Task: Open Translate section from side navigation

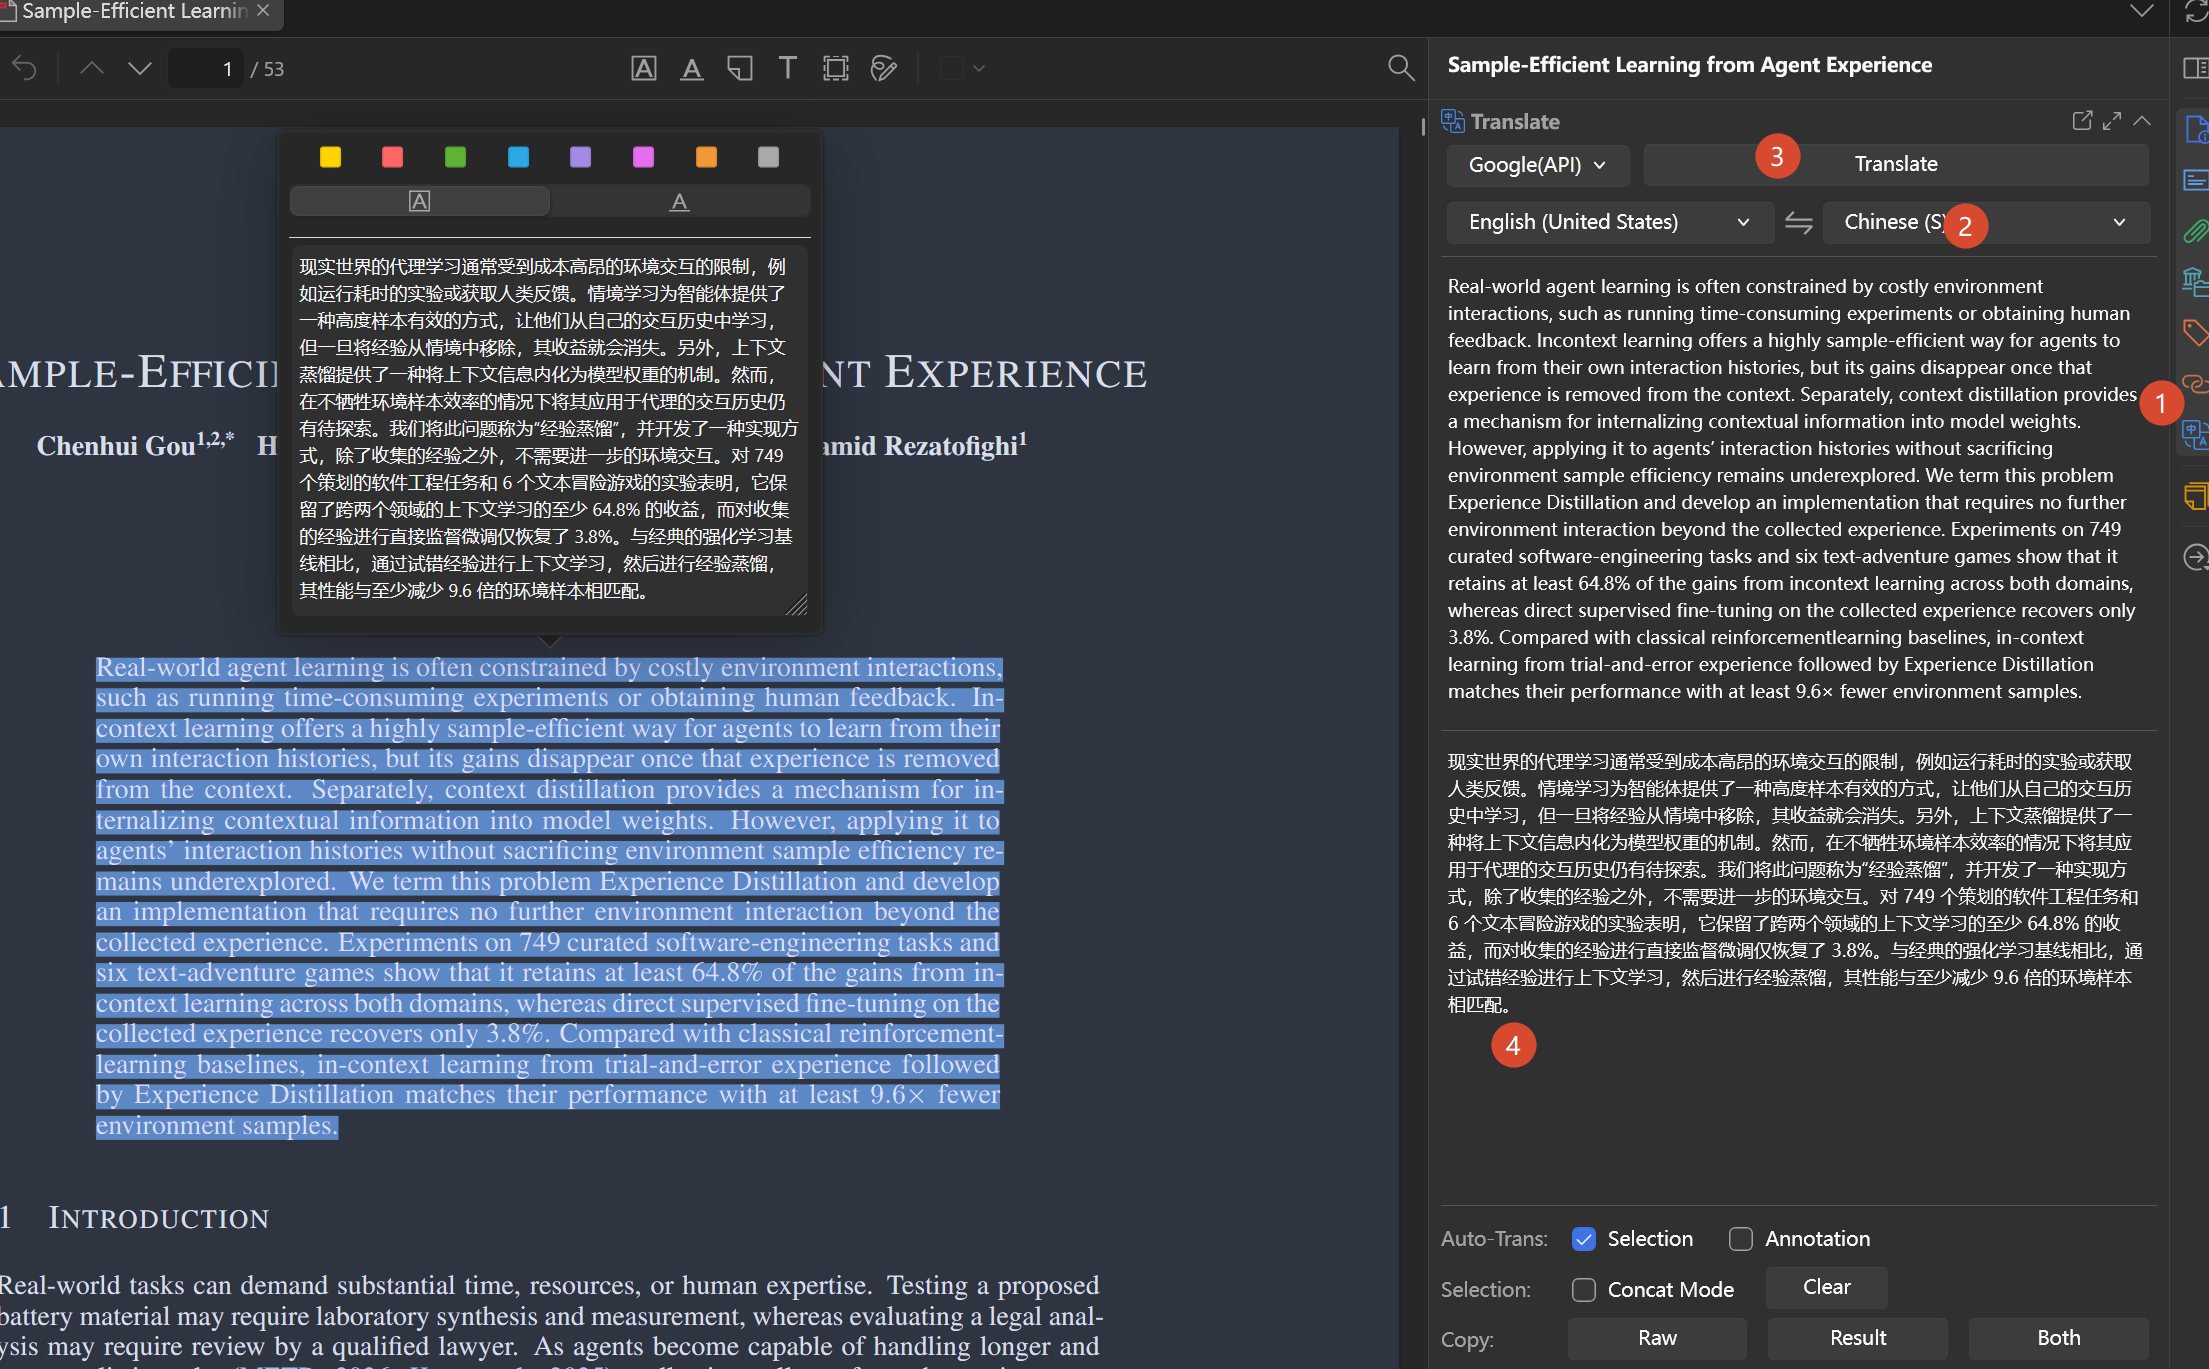Action: (x=2195, y=435)
